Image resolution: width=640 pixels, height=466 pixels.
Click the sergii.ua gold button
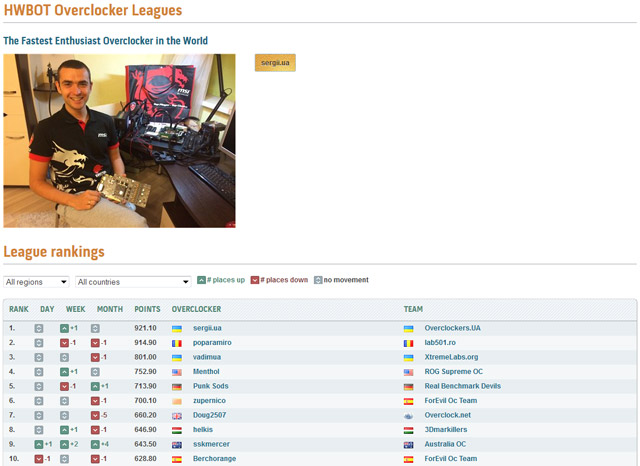click(x=275, y=63)
